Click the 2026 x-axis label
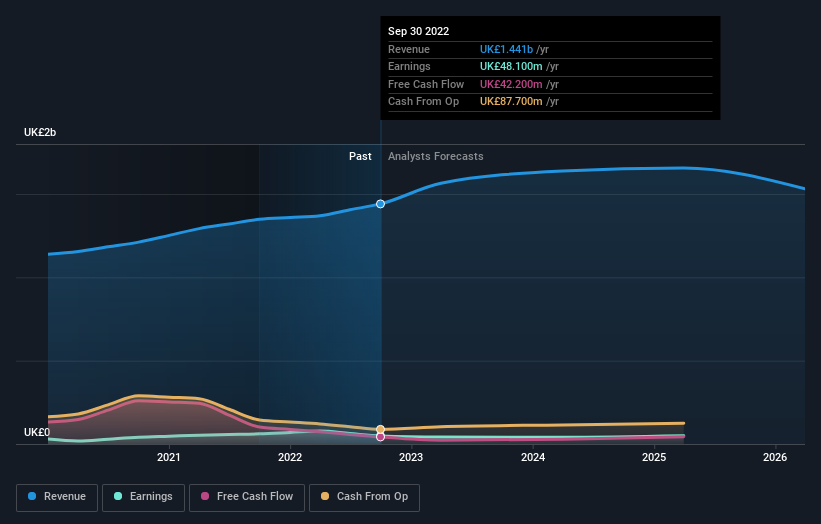This screenshot has width=821, height=524. coord(775,458)
